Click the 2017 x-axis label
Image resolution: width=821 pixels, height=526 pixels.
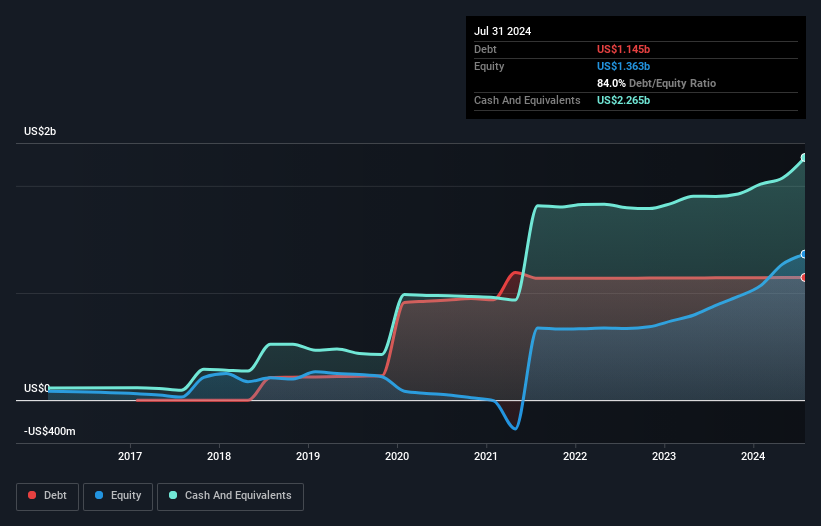tap(130, 456)
